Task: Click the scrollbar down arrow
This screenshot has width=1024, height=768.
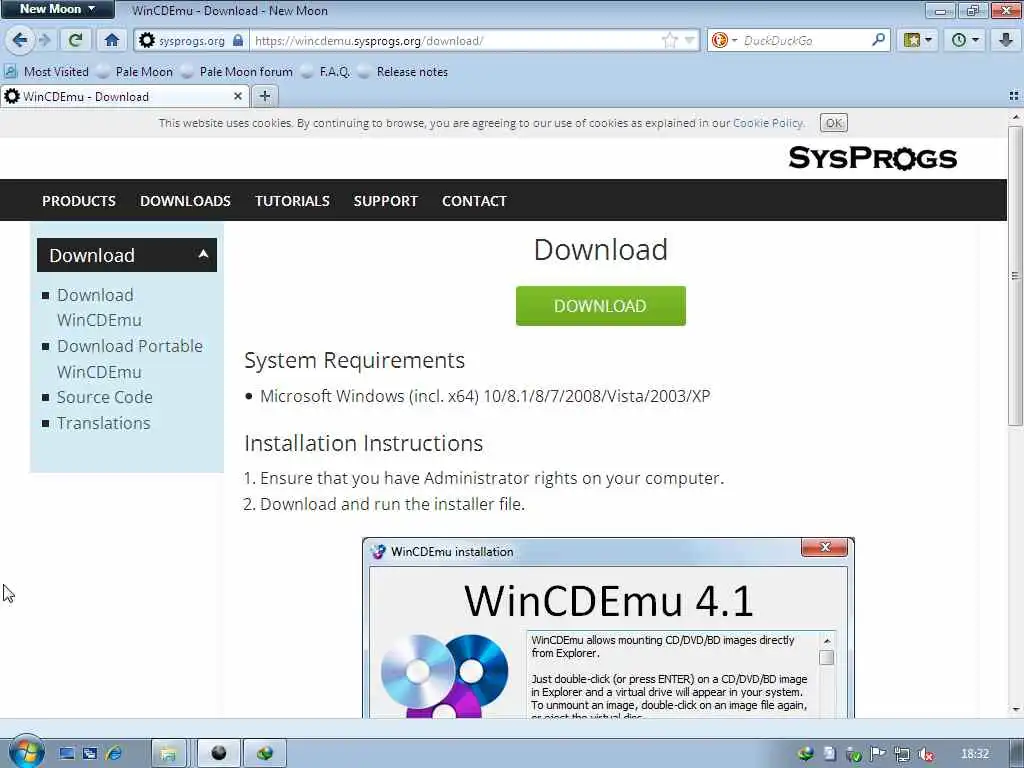Action: (1015, 710)
